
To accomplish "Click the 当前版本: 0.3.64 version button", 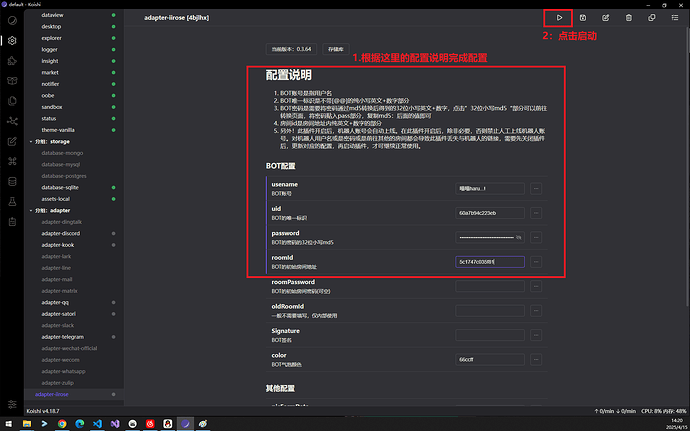I will pos(291,49).
